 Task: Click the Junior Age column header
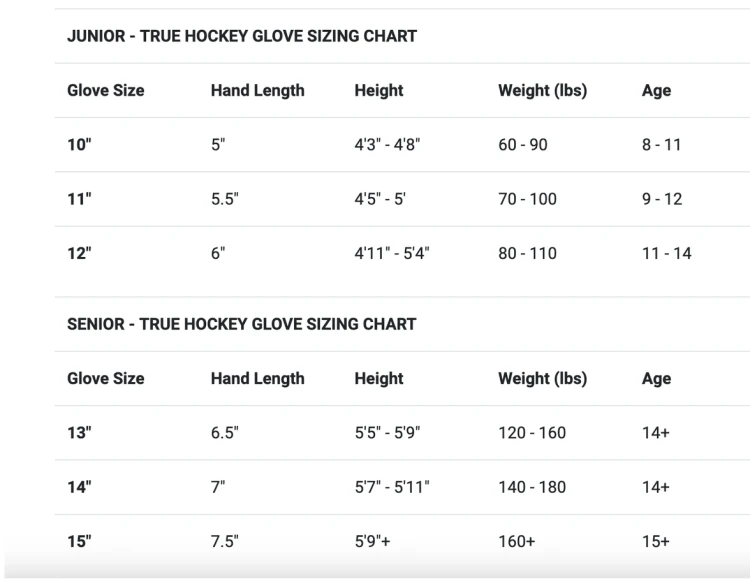[656, 90]
